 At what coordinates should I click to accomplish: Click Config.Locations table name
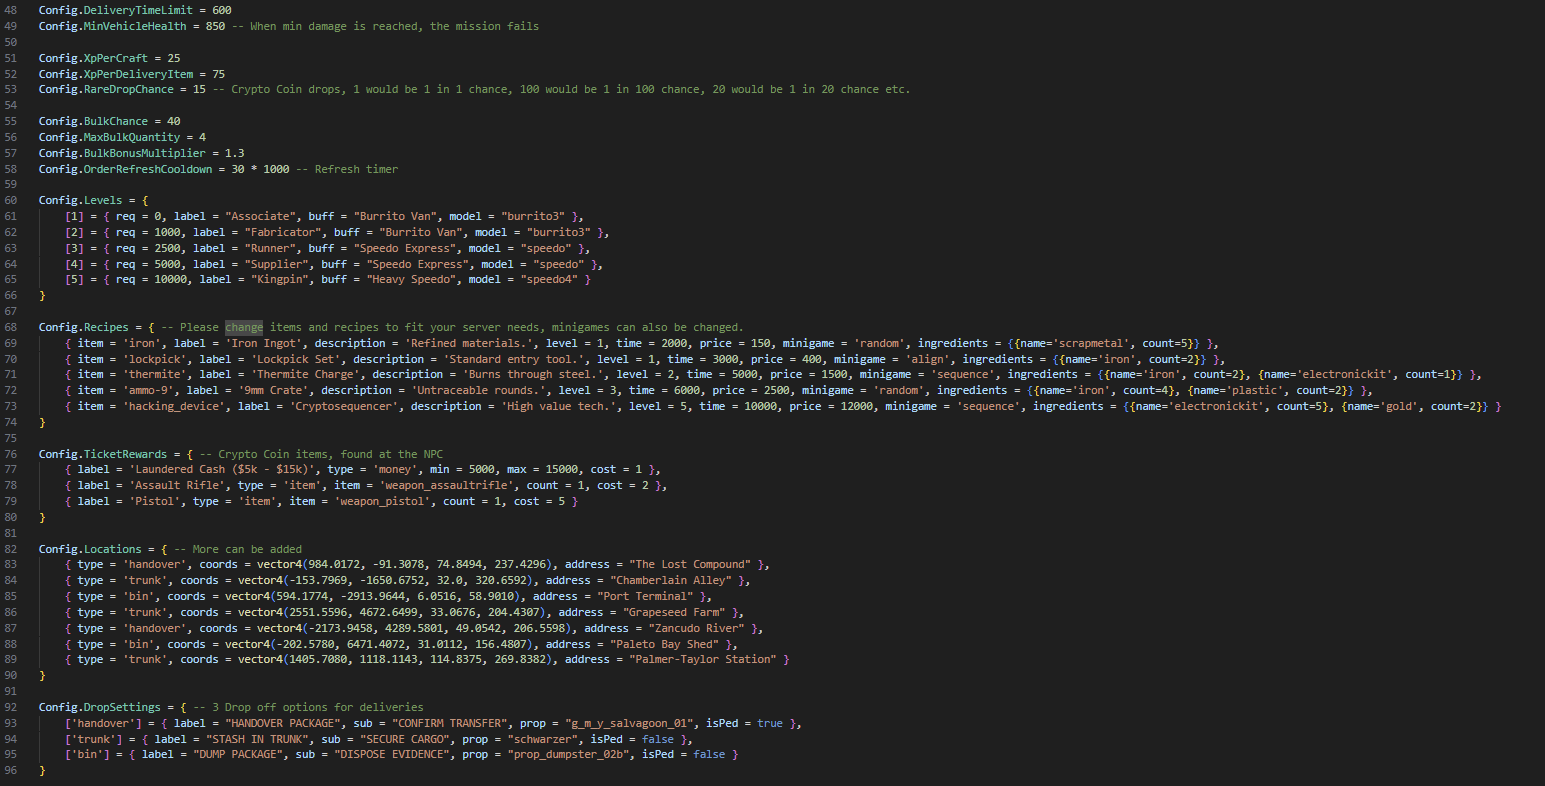(90, 549)
